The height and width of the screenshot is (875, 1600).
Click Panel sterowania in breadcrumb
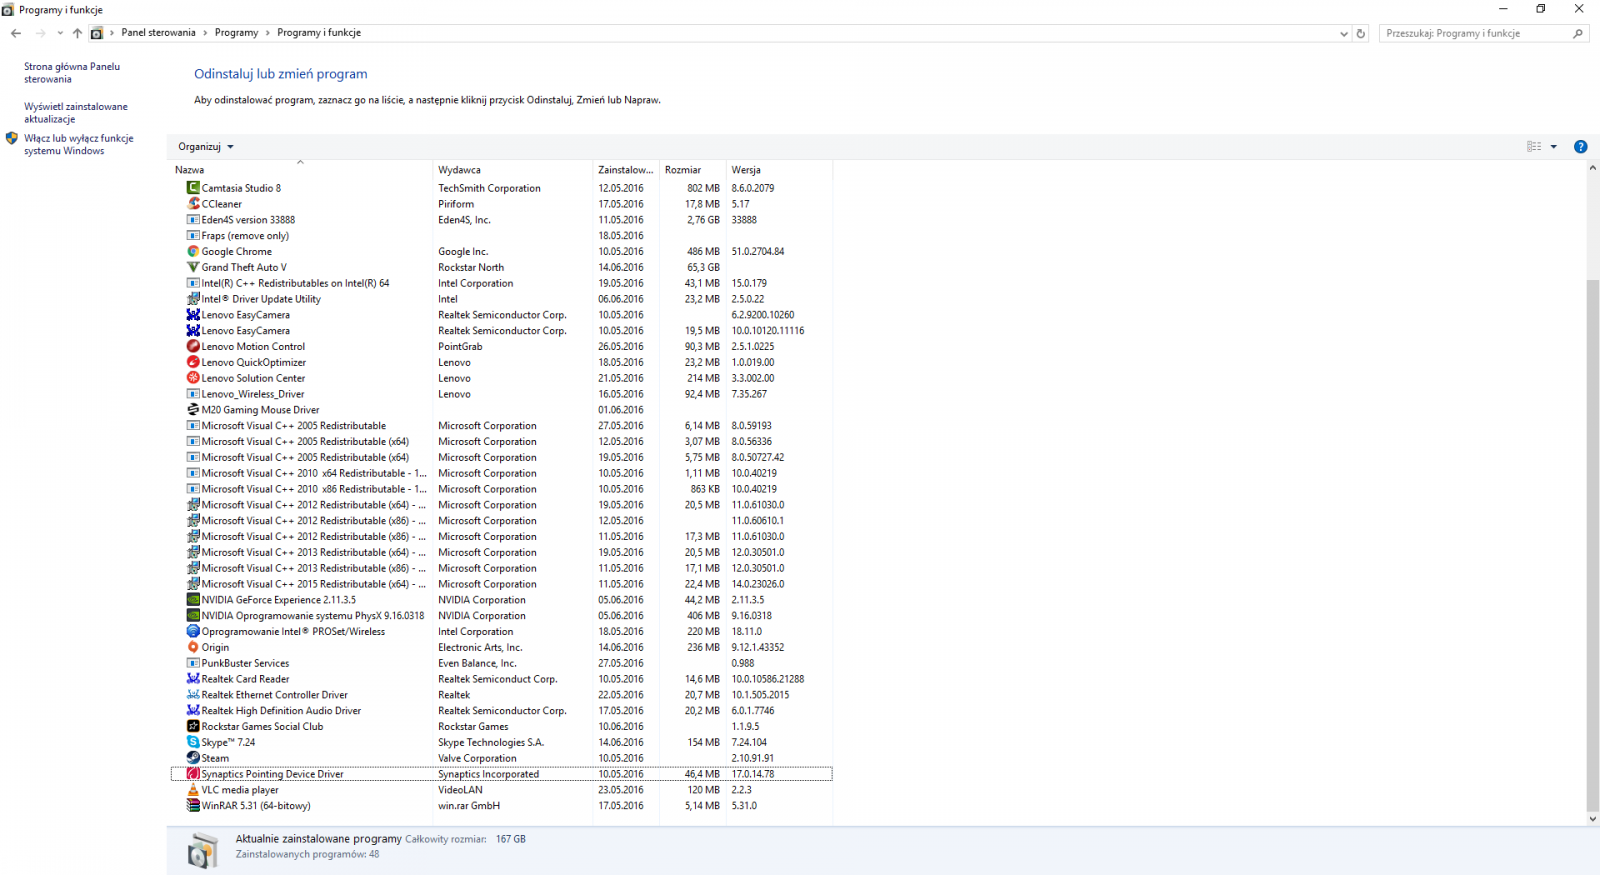tap(158, 33)
